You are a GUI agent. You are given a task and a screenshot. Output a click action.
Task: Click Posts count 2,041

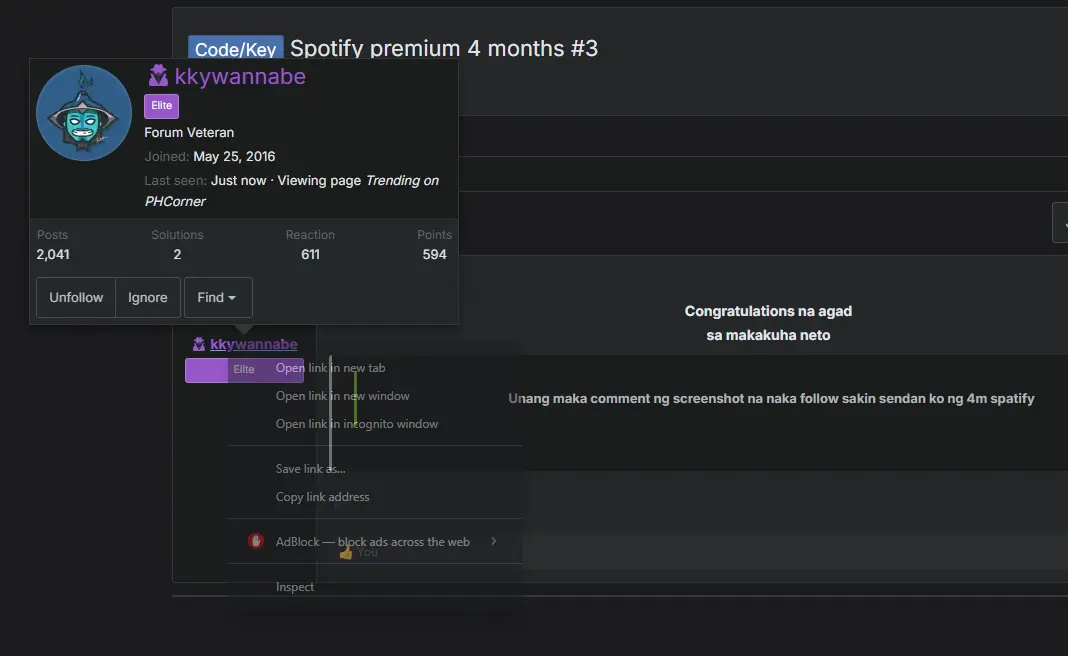pos(53,254)
